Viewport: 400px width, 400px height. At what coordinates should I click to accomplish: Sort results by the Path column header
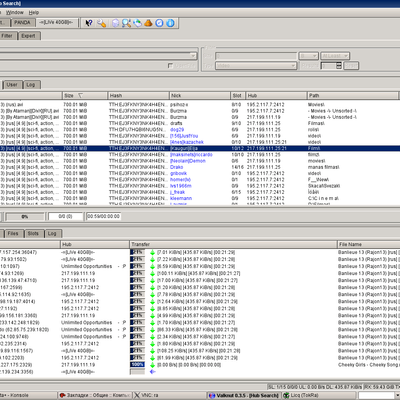tap(353, 95)
